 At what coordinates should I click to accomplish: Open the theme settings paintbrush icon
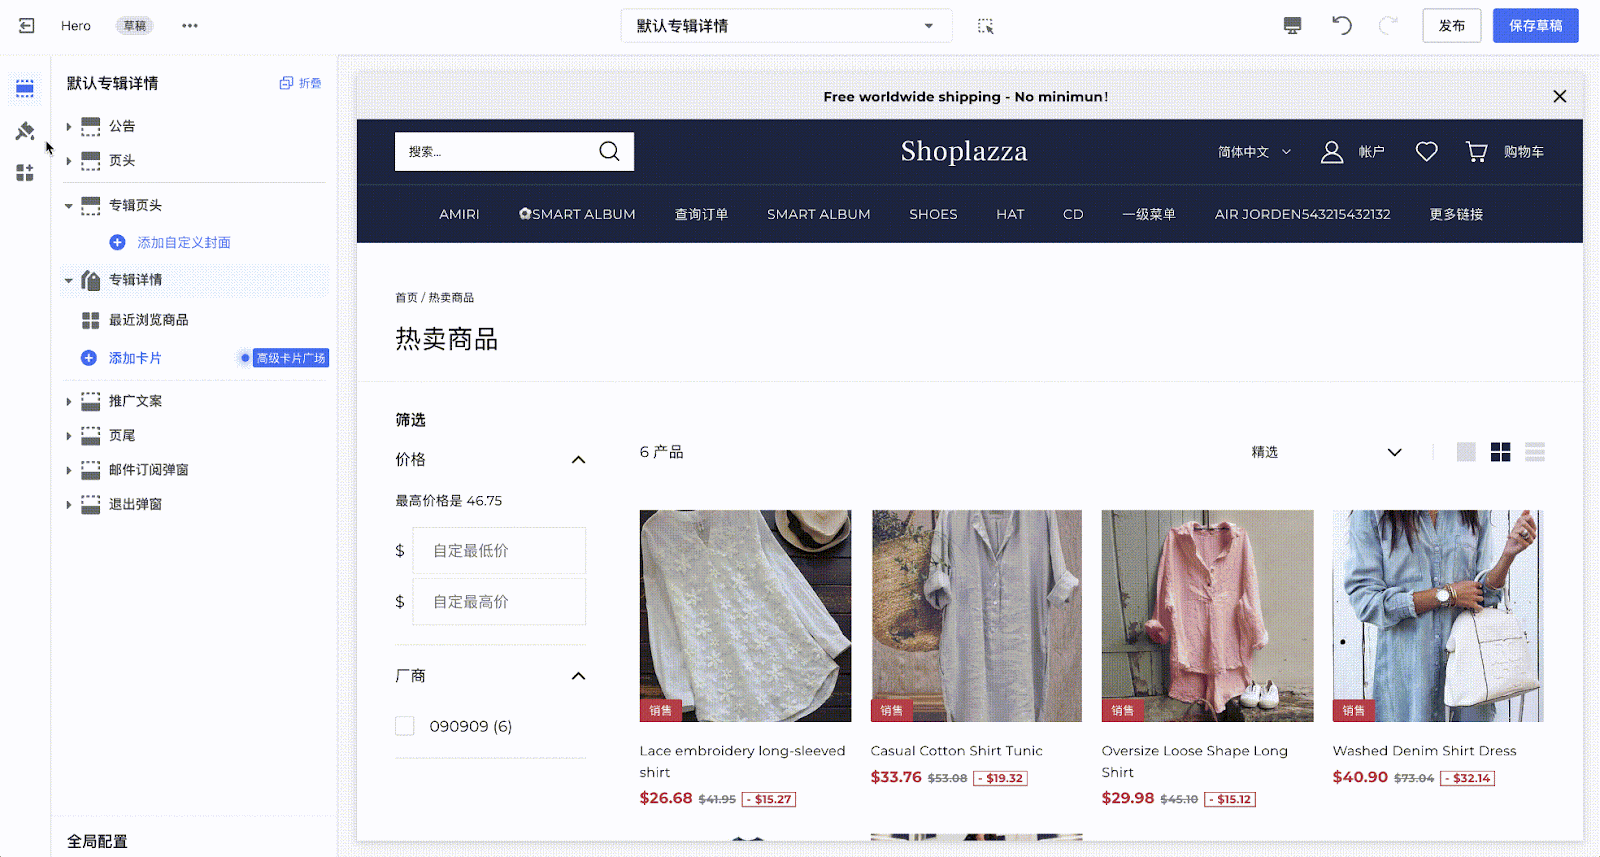click(25, 131)
